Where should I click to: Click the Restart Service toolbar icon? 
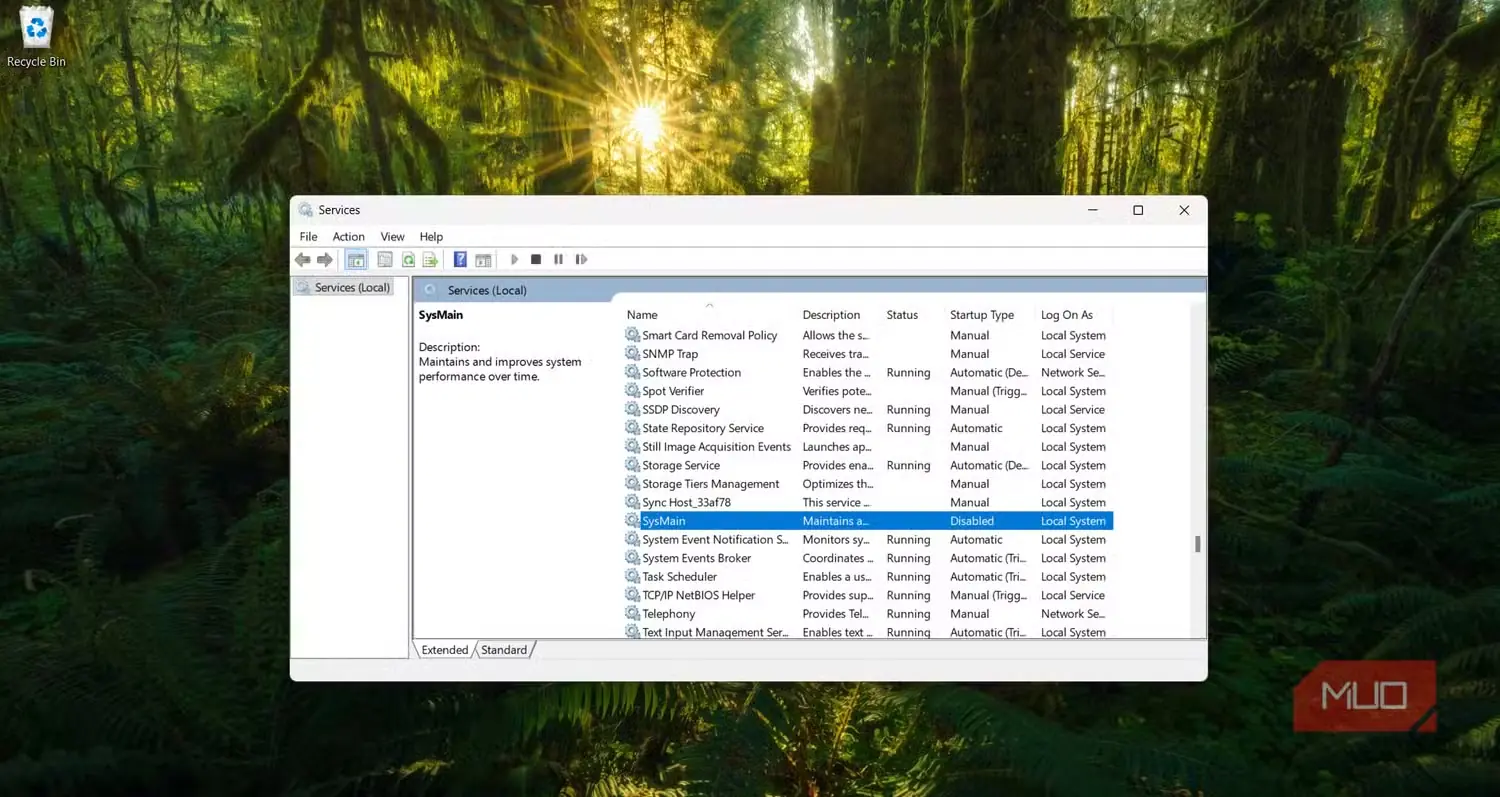581,260
